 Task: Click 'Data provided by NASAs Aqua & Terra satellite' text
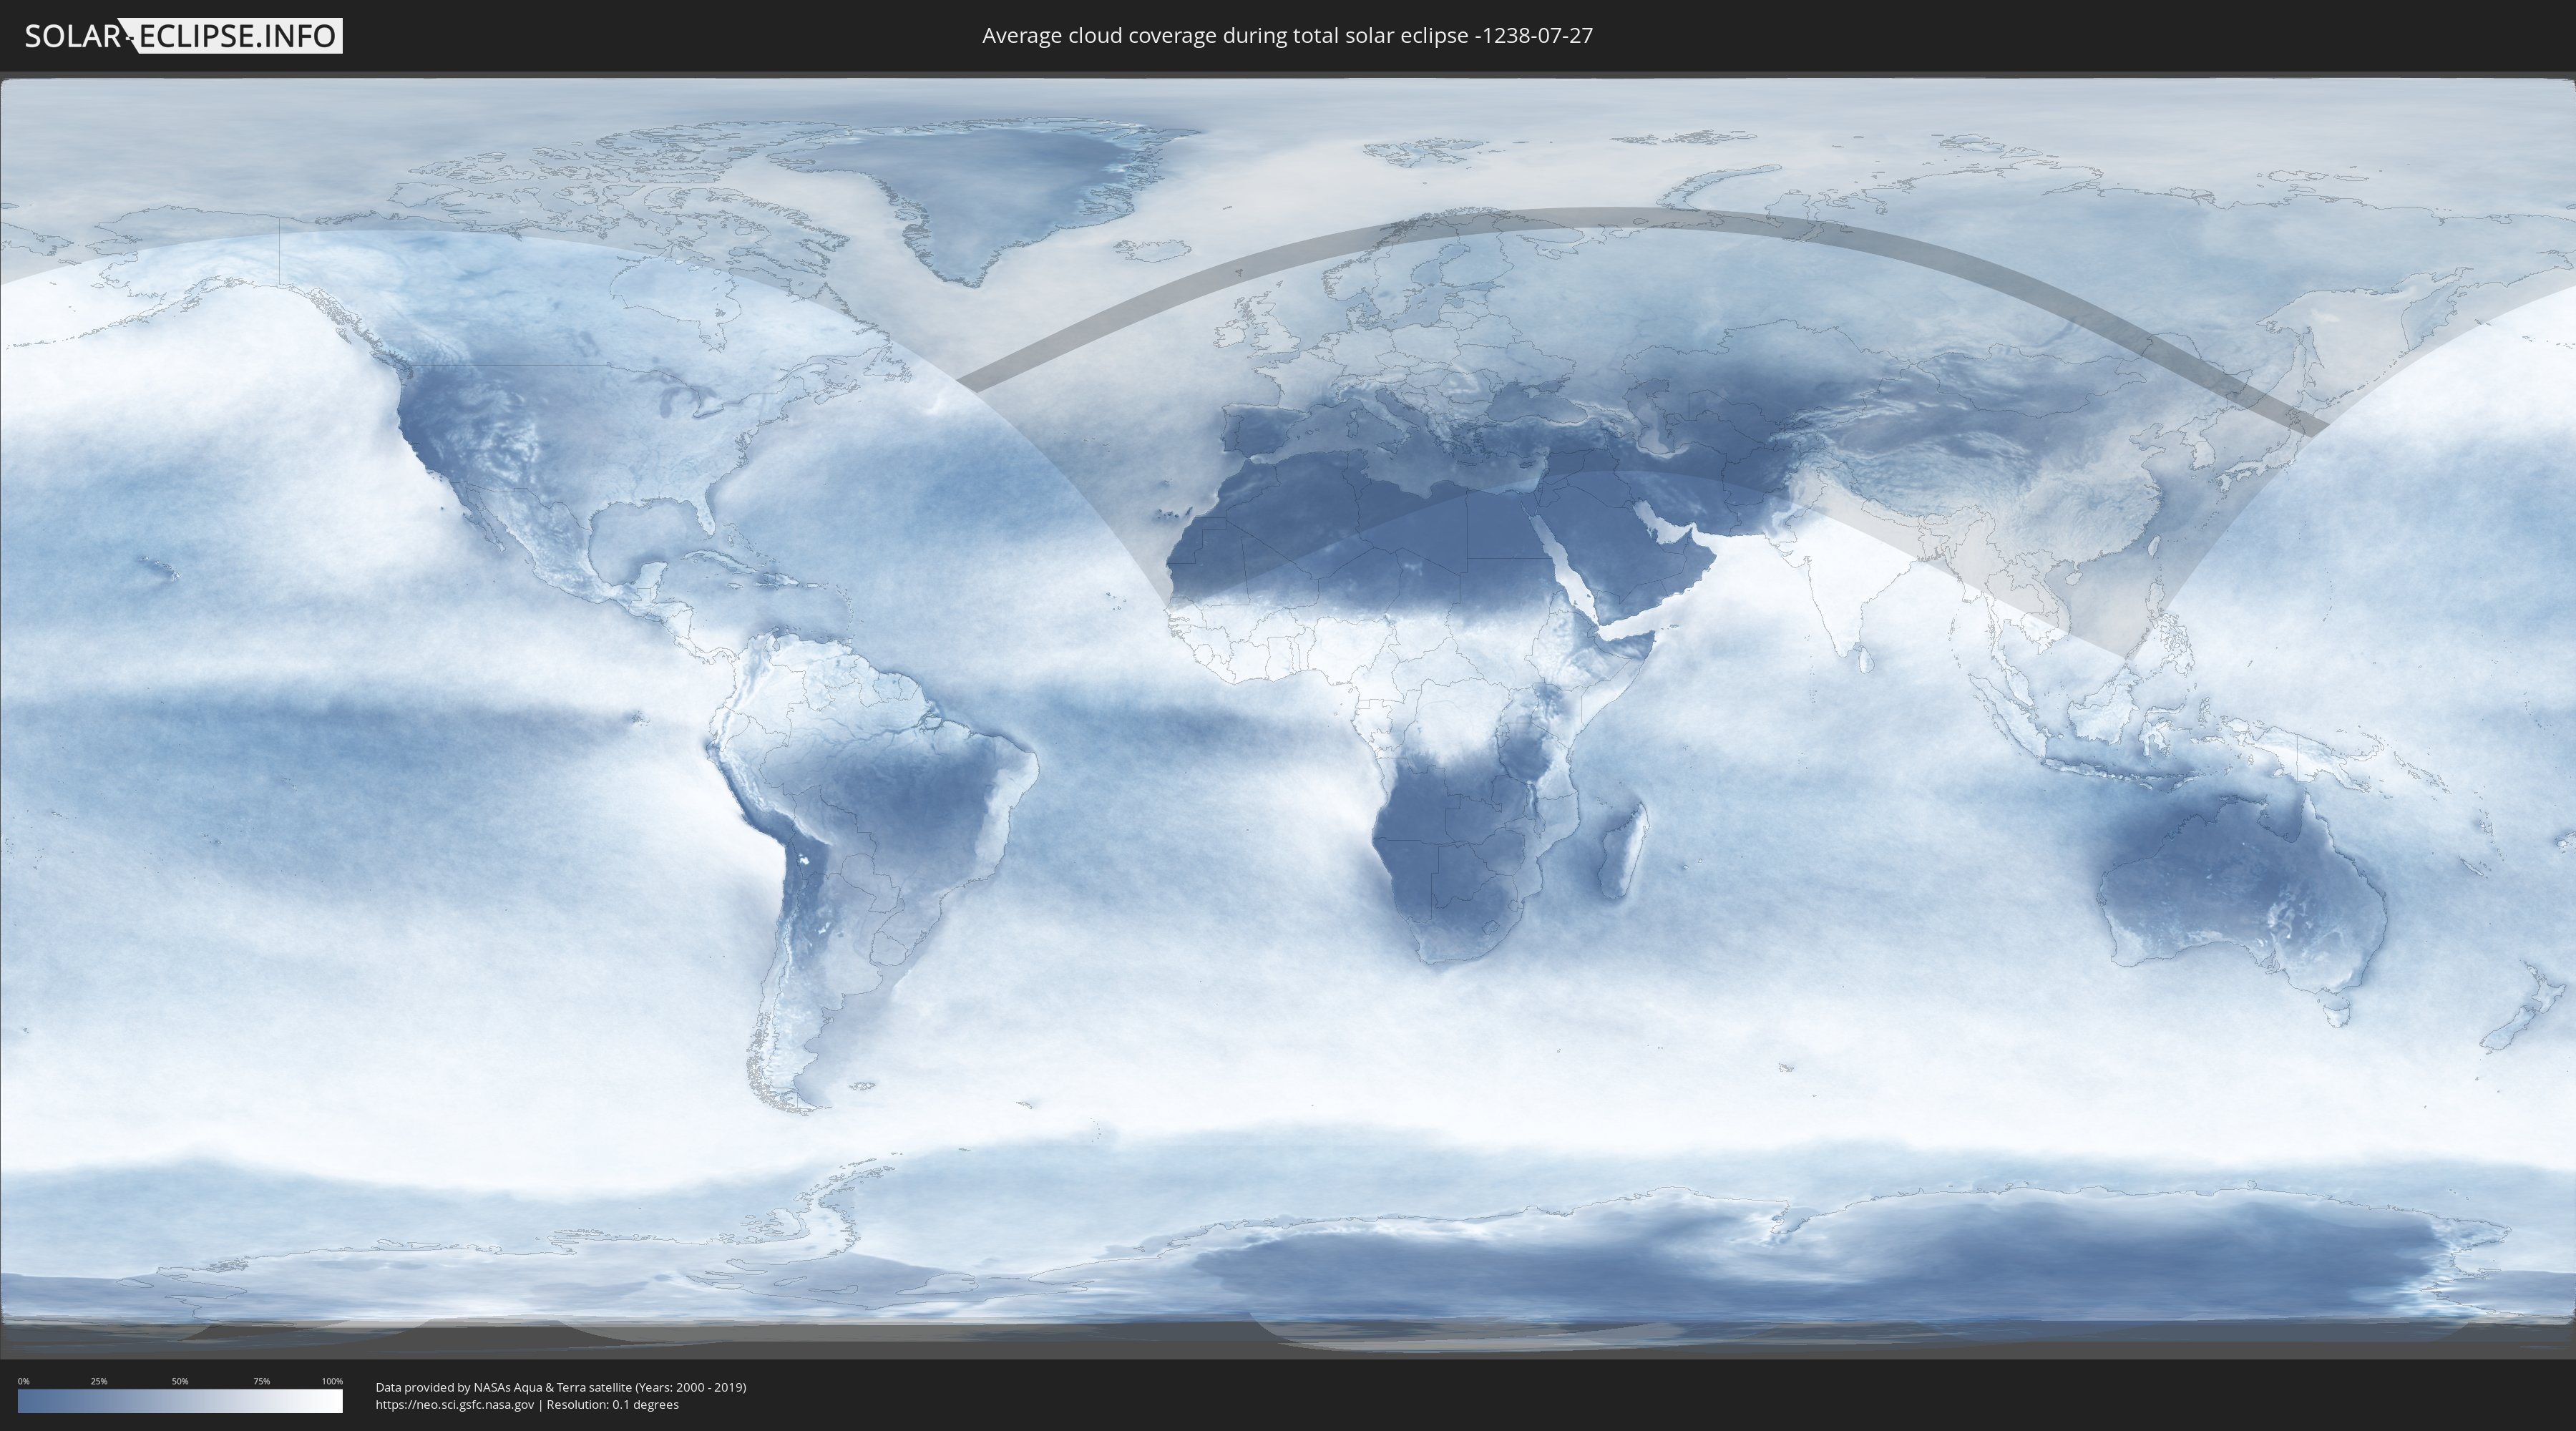504,1387
